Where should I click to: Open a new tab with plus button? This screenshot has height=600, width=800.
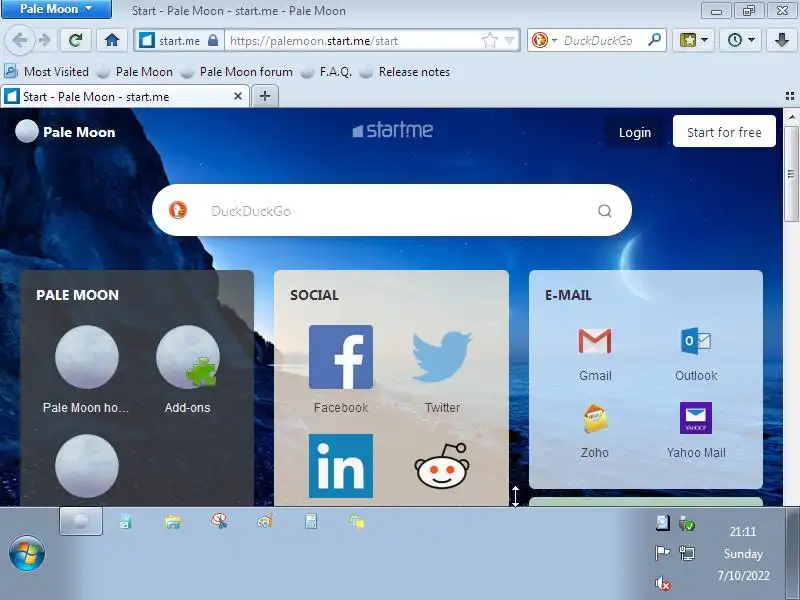click(265, 96)
